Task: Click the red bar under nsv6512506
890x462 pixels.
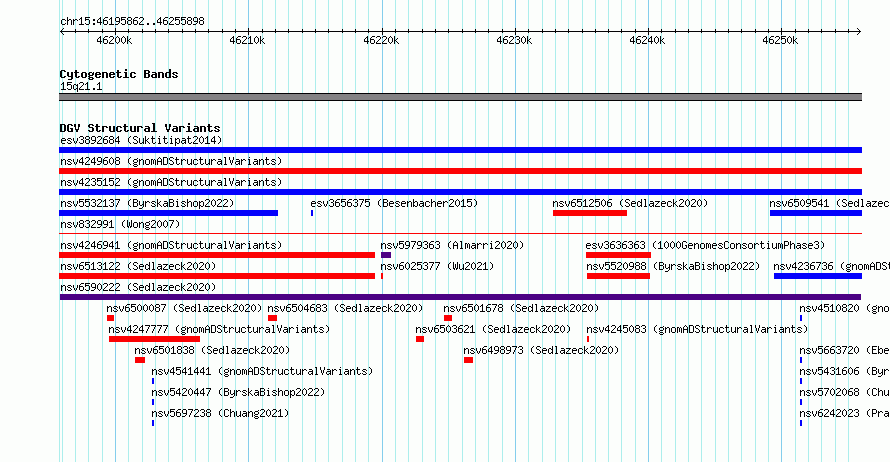Action: [590, 213]
